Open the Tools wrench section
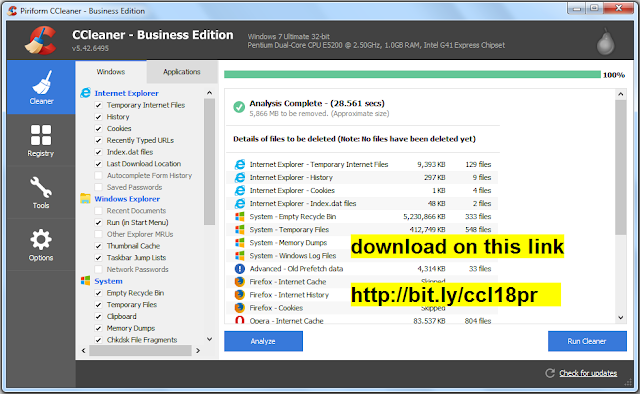 [x=41, y=192]
